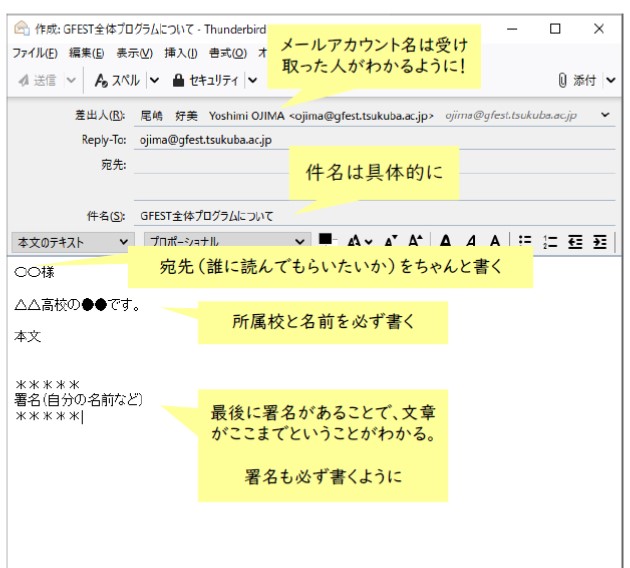Toggle italic formatting
The height and width of the screenshot is (568, 630).
pyautogui.click(x=469, y=241)
